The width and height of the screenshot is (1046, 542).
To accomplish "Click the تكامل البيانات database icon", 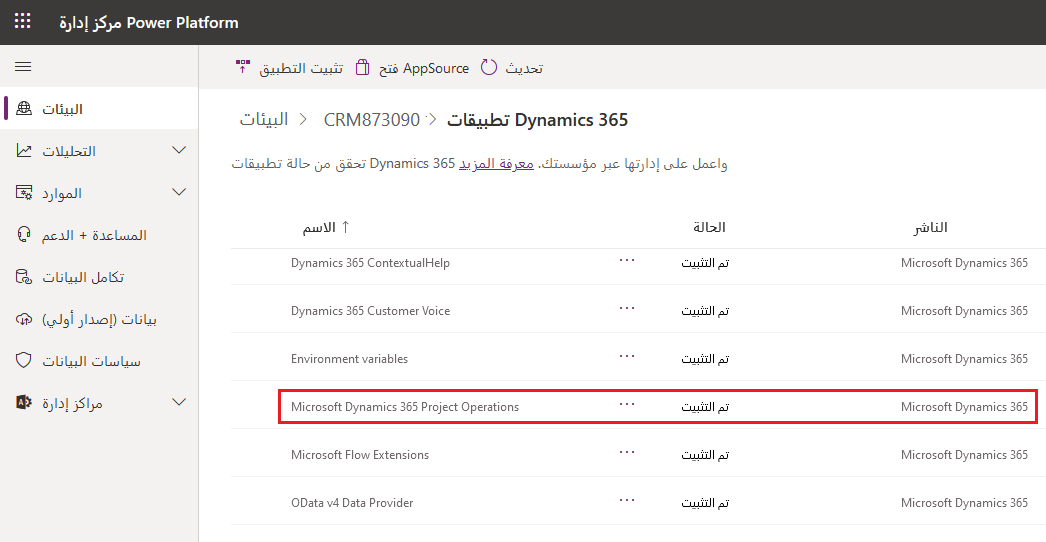I will (24, 277).
